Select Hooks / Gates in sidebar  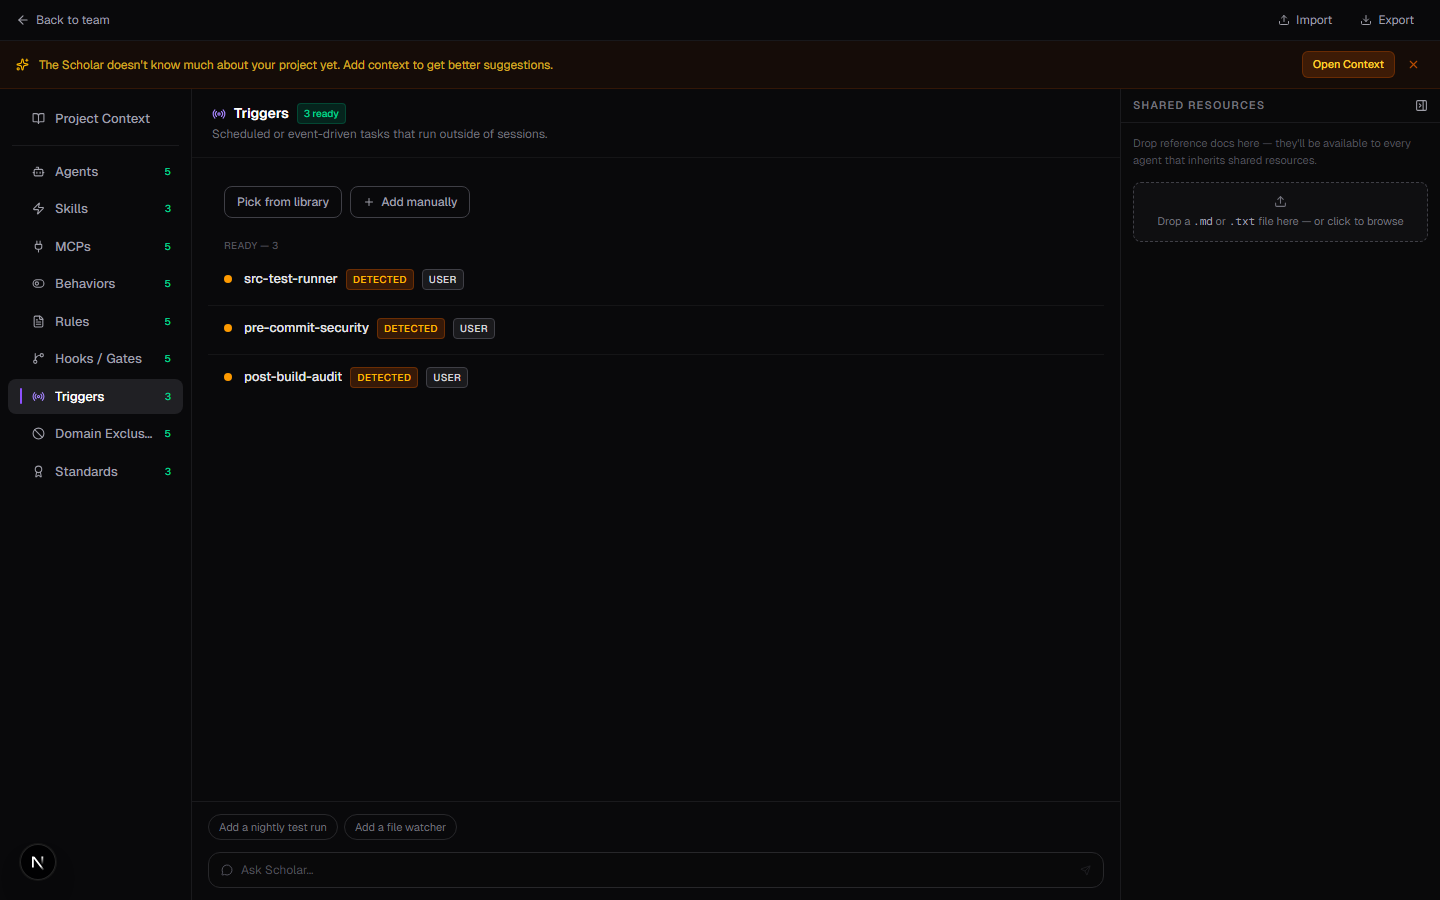[95, 359]
